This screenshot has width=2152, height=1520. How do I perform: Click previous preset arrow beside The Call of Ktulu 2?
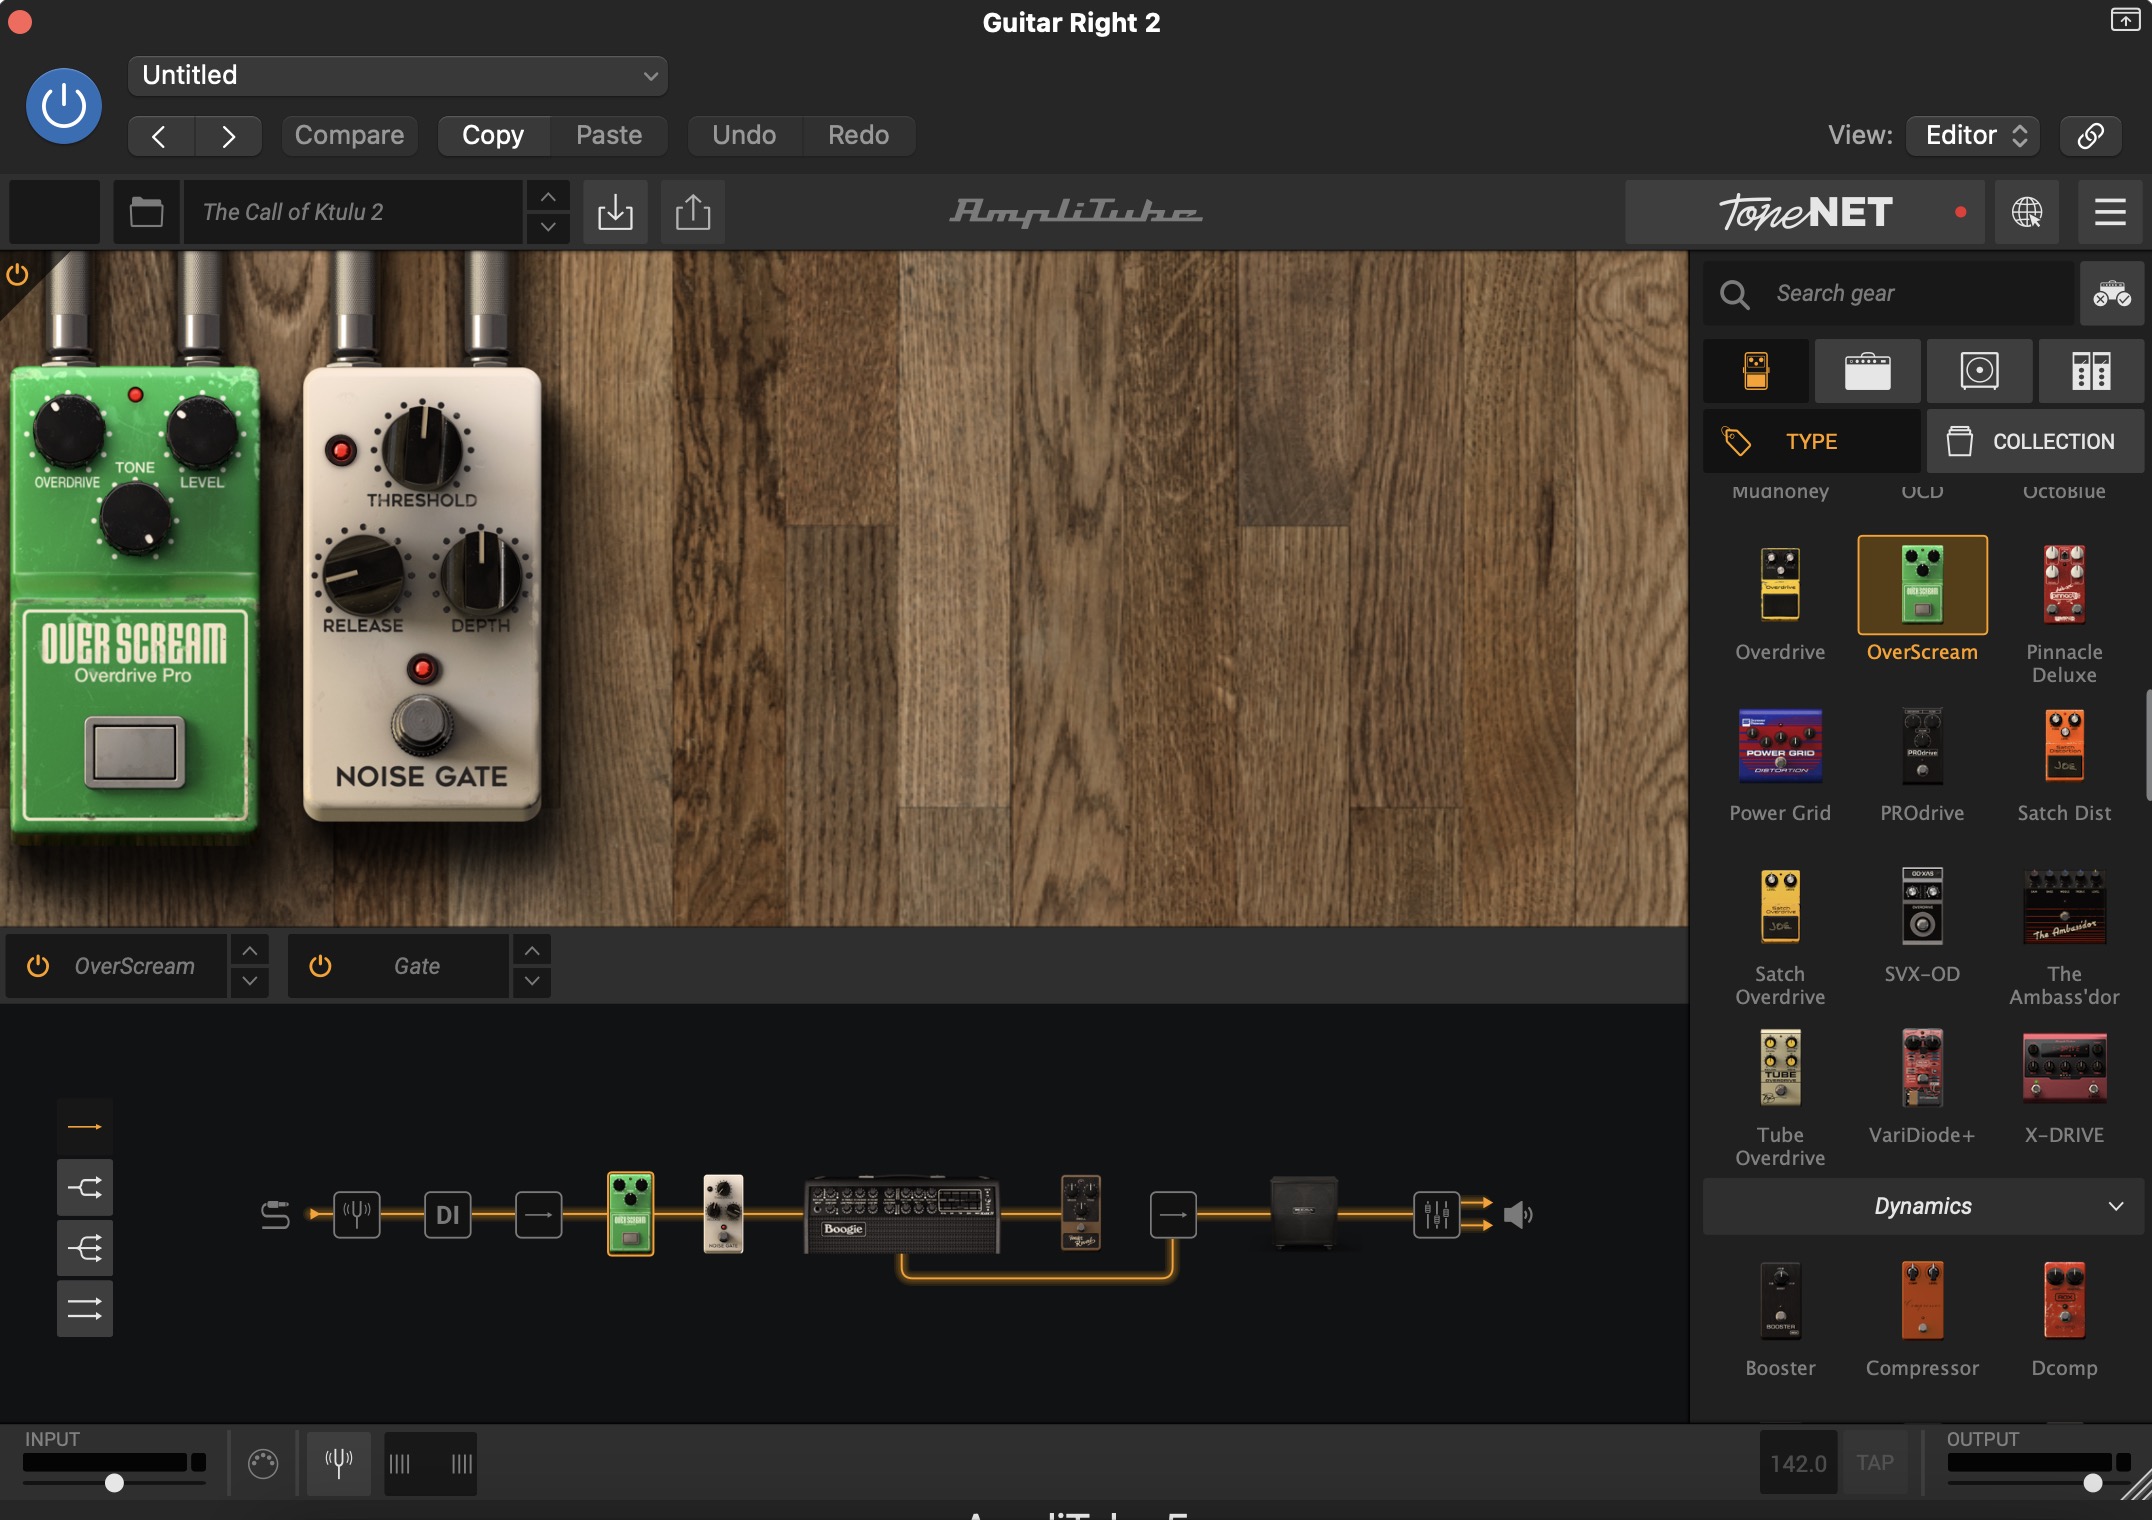pyautogui.click(x=548, y=197)
